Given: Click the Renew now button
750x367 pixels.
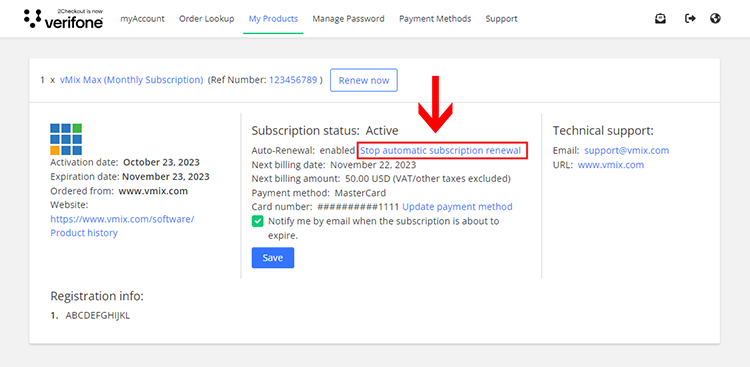Looking at the screenshot, I should [364, 80].
